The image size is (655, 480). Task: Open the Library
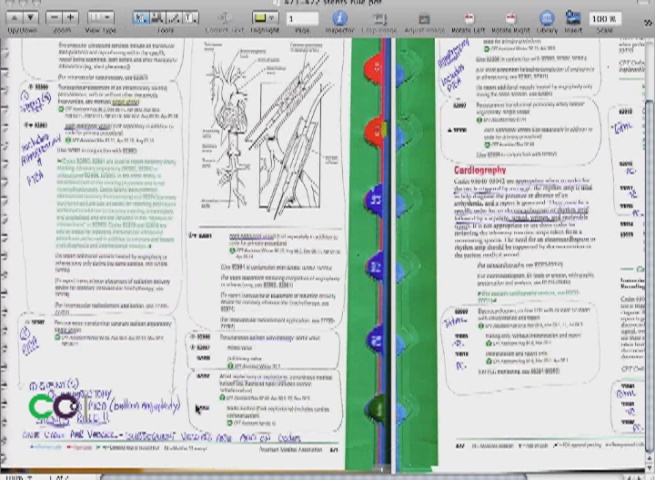547,18
